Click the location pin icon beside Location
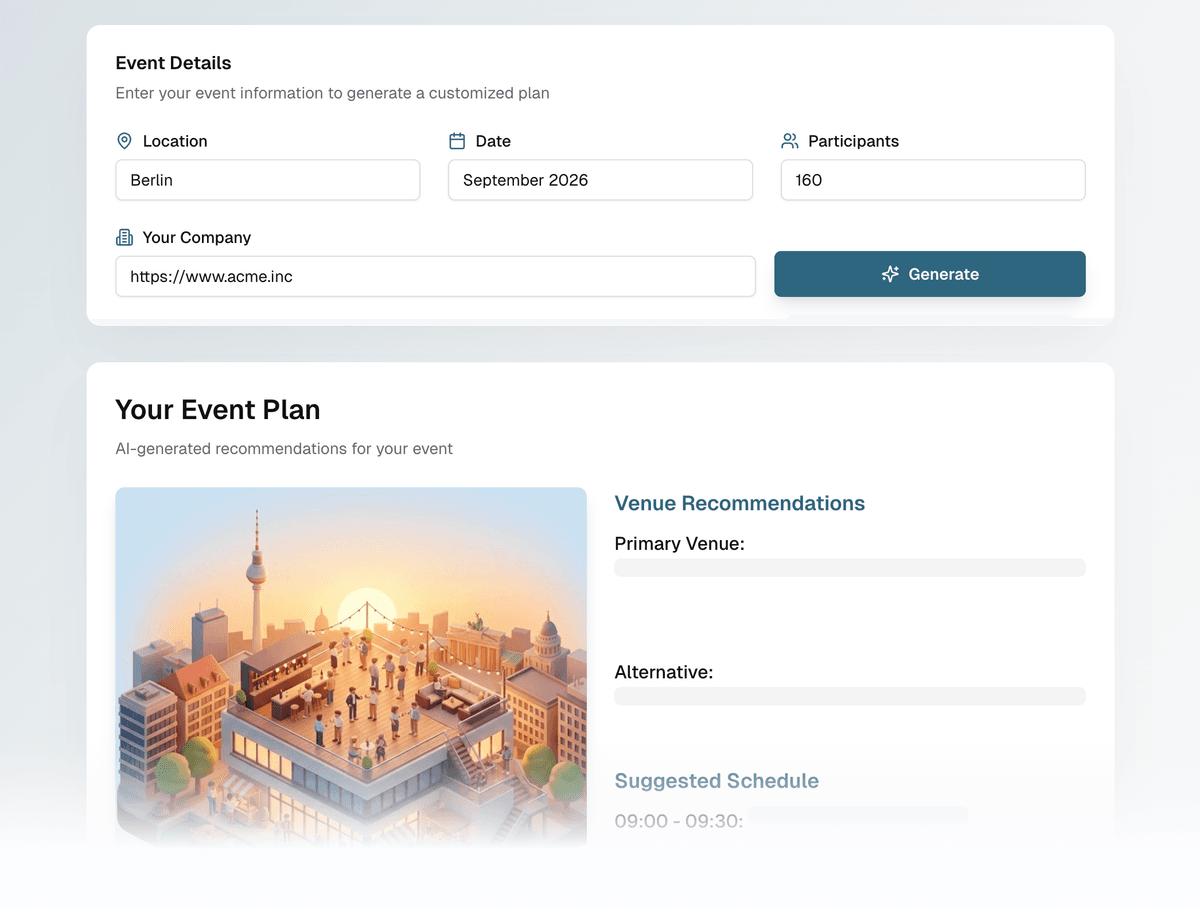This screenshot has width=1200, height=907. [x=123, y=141]
